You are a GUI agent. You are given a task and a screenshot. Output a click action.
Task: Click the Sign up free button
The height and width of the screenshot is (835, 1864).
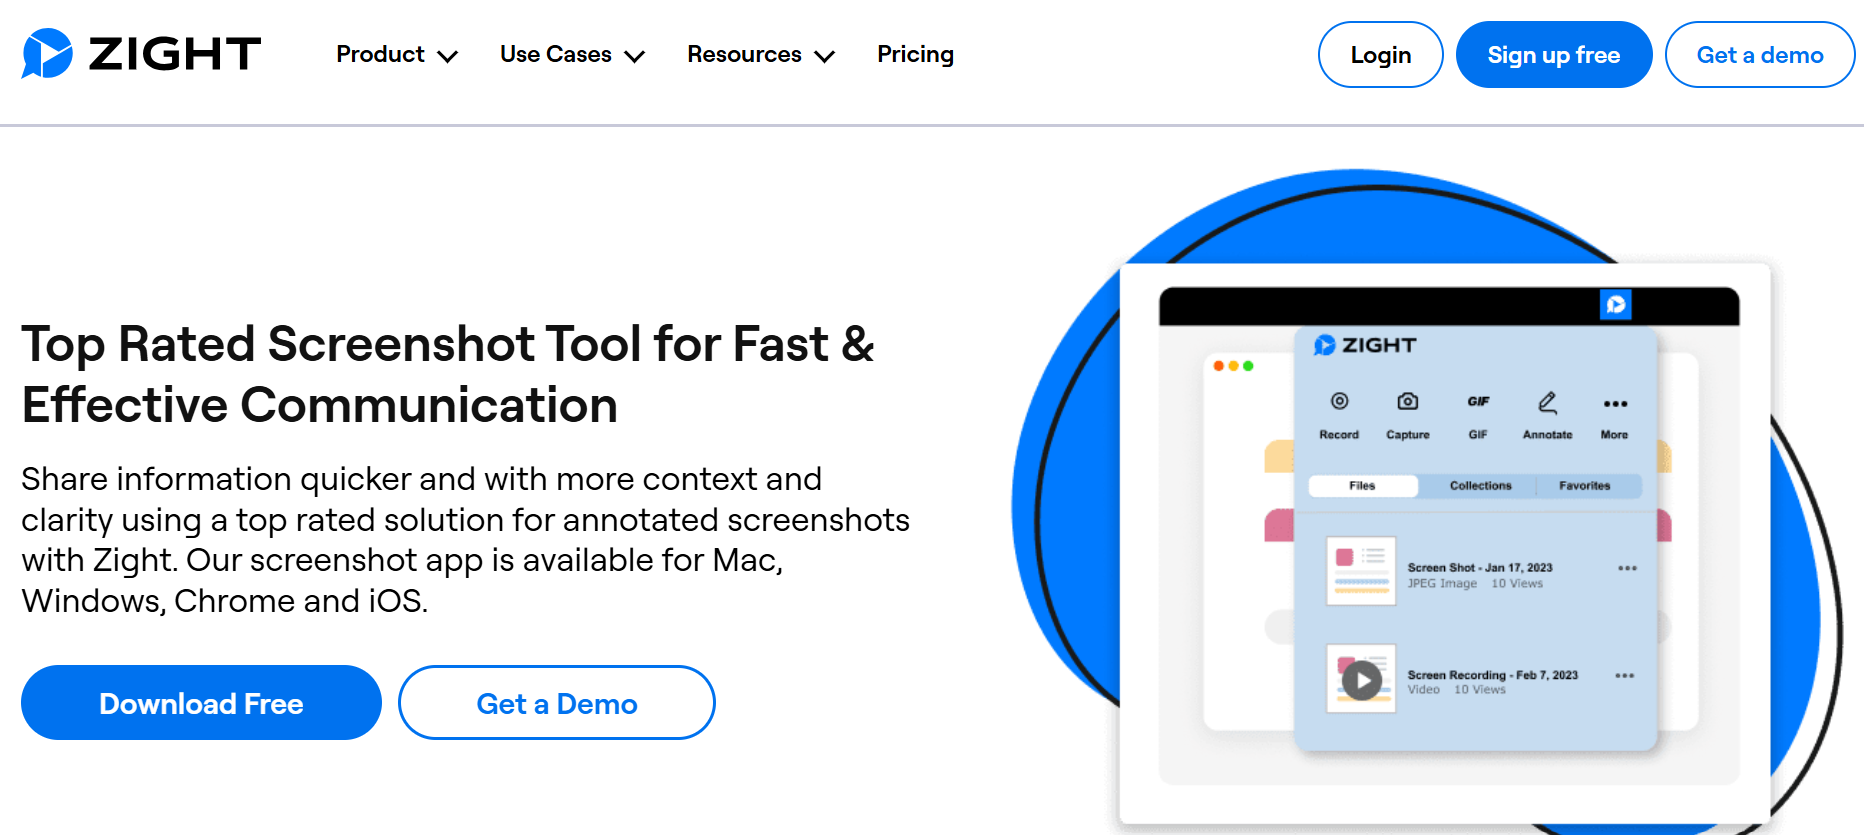click(1554, 54)
